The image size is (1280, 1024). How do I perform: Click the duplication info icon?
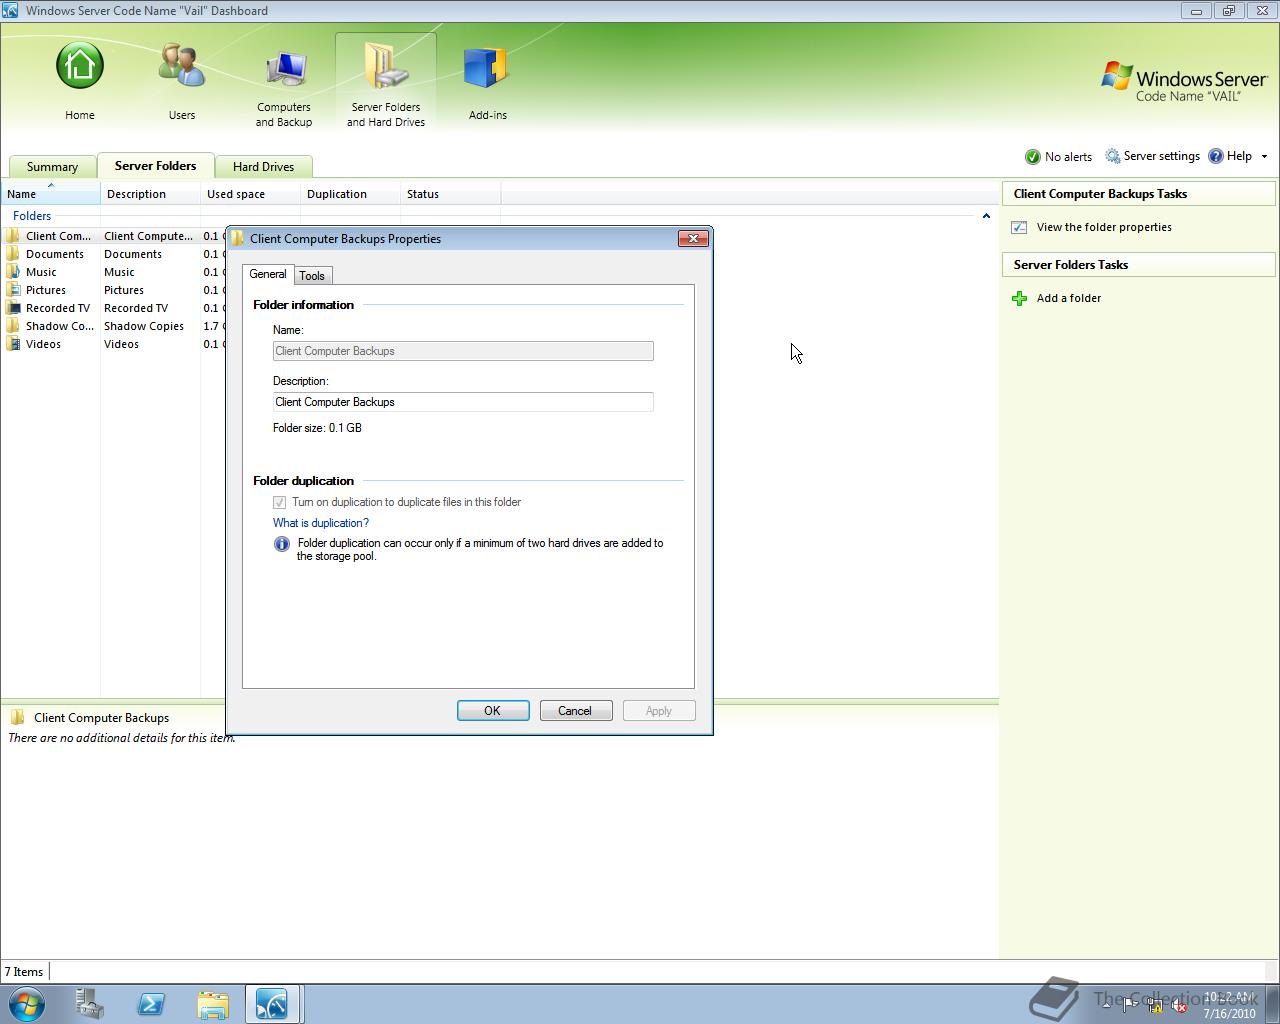click(282, 544)
